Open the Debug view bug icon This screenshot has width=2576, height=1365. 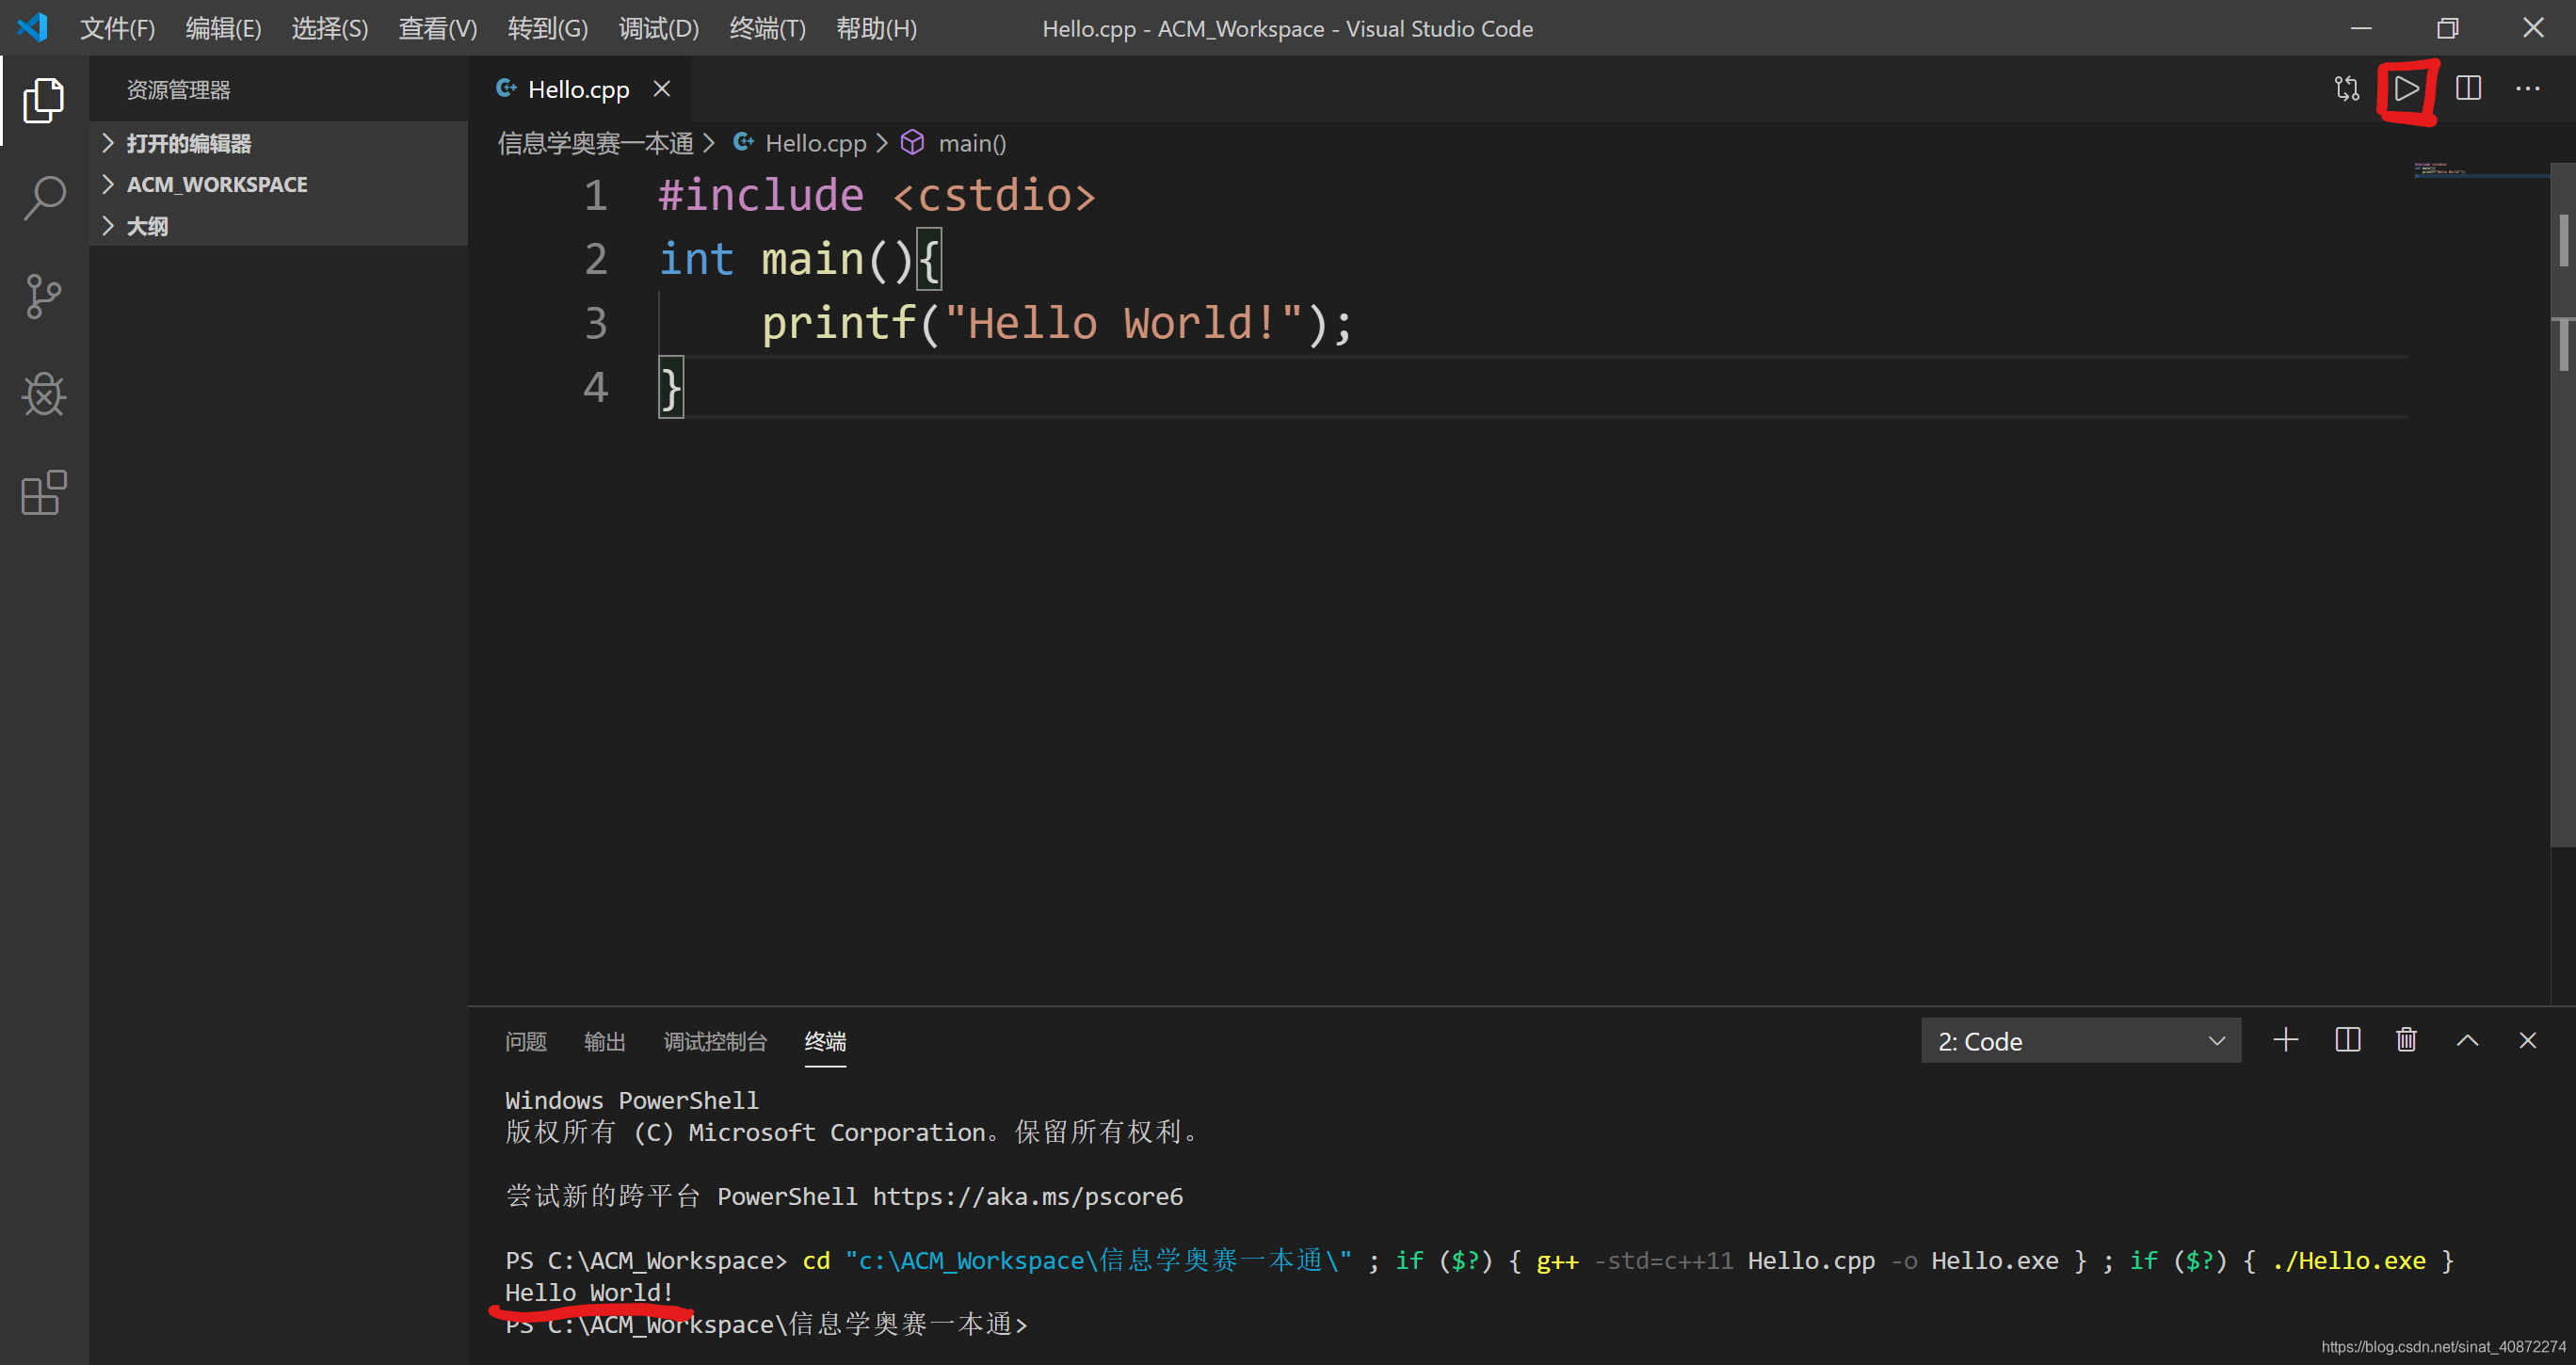pos(44,394)
